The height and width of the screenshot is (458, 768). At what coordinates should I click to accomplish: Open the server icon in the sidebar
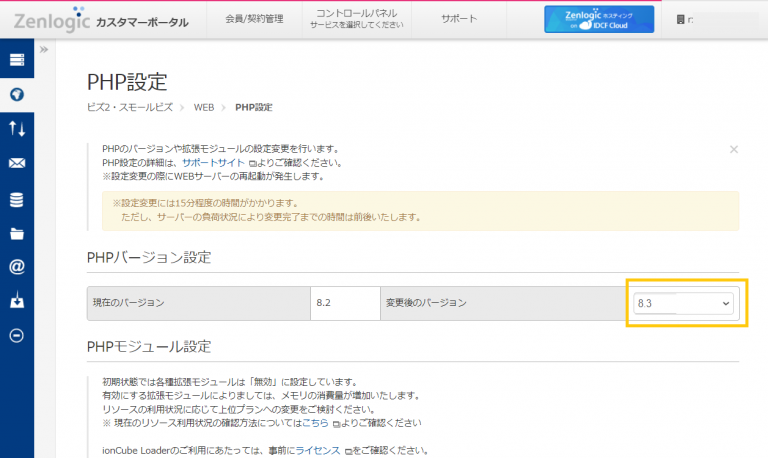pyautogui.click(x=16, y=60)
